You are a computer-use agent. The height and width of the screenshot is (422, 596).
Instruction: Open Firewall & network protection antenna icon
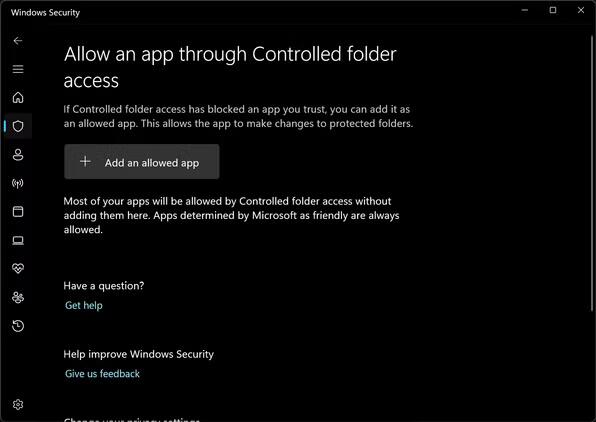click(x=18, y=183)
